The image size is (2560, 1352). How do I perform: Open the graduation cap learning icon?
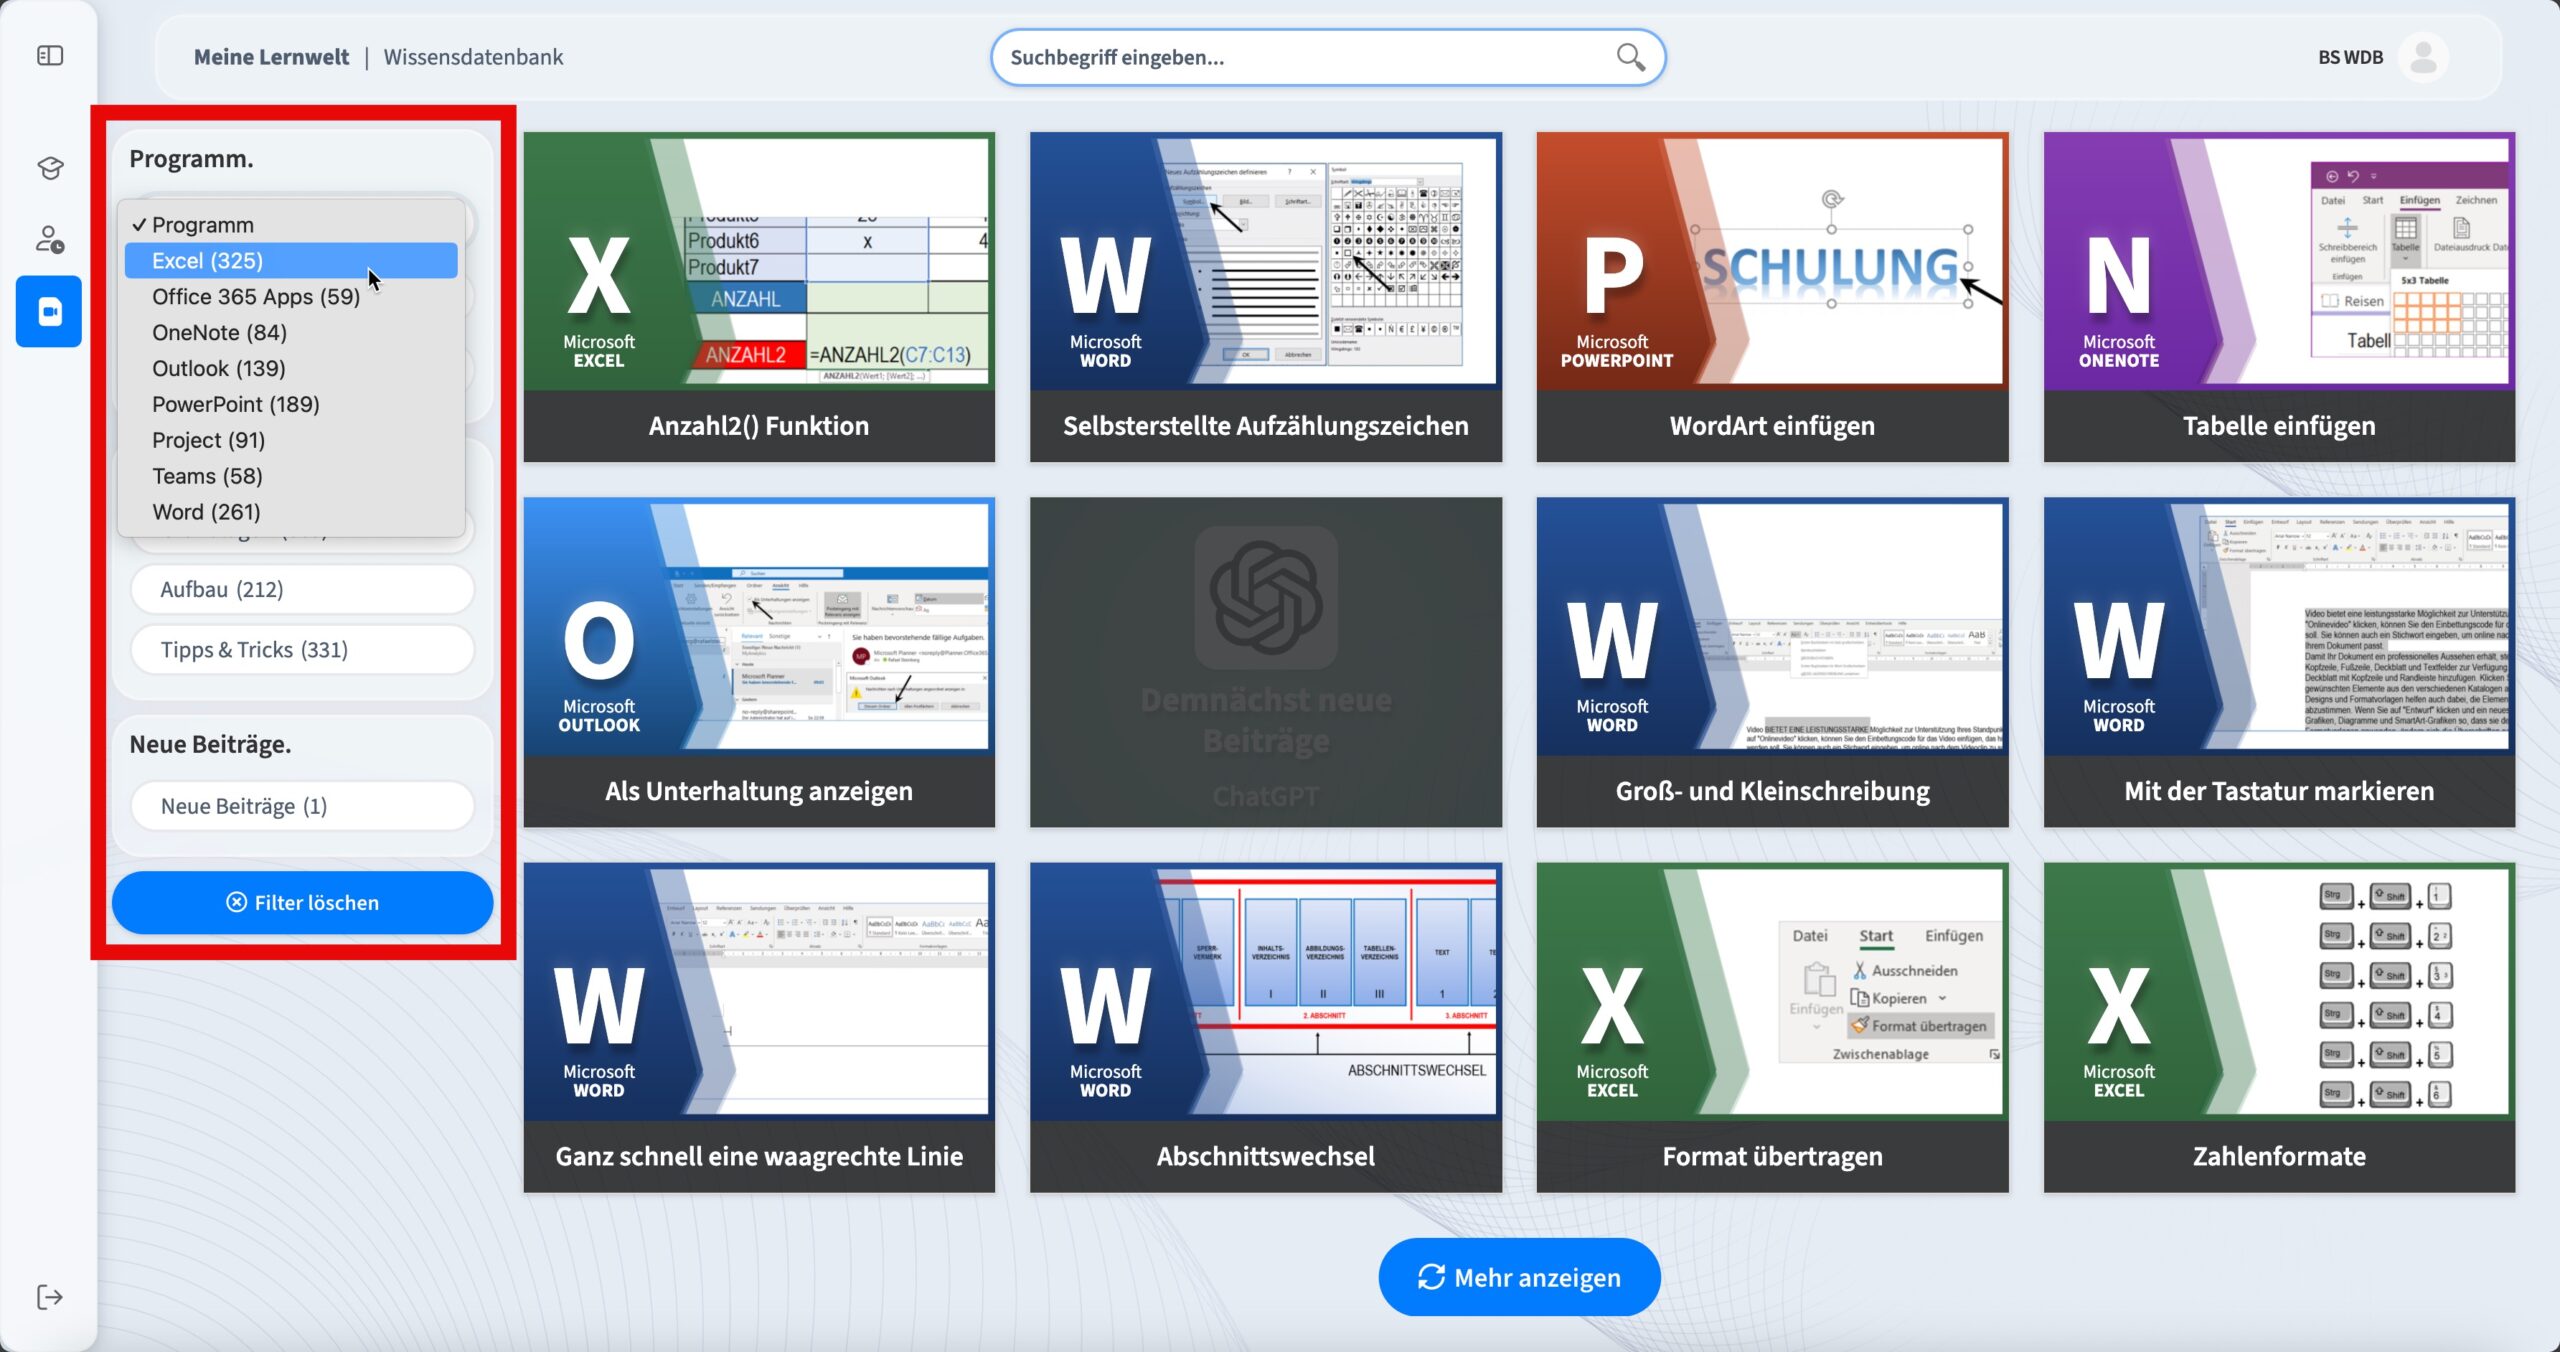(x=49, y=167)
